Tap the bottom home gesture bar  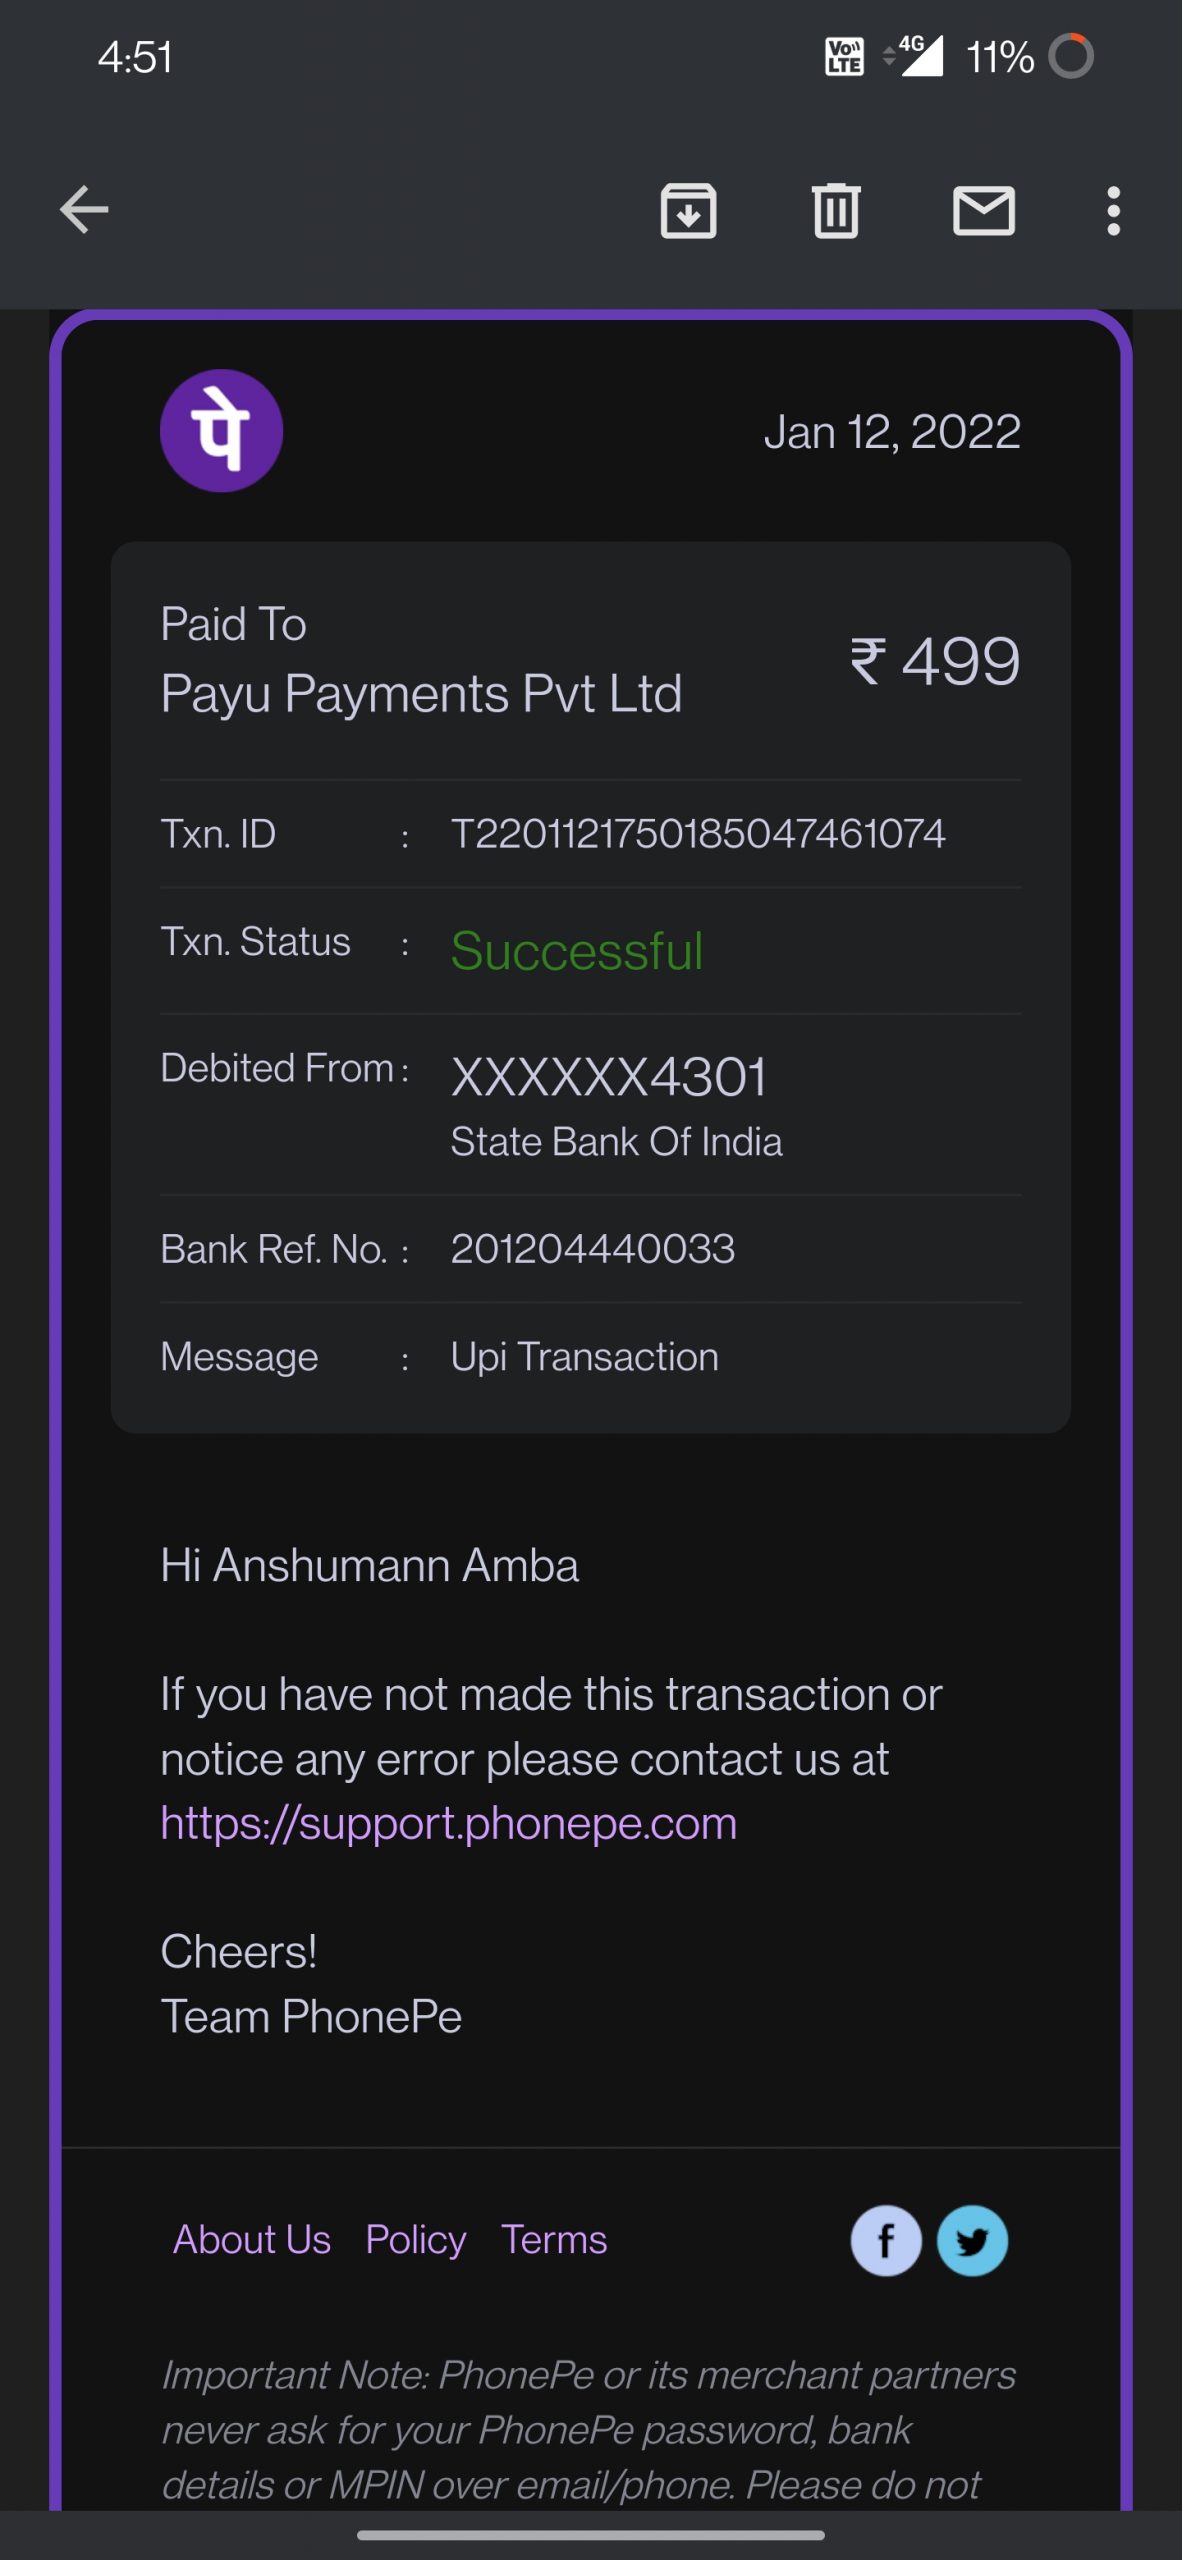591,2535
